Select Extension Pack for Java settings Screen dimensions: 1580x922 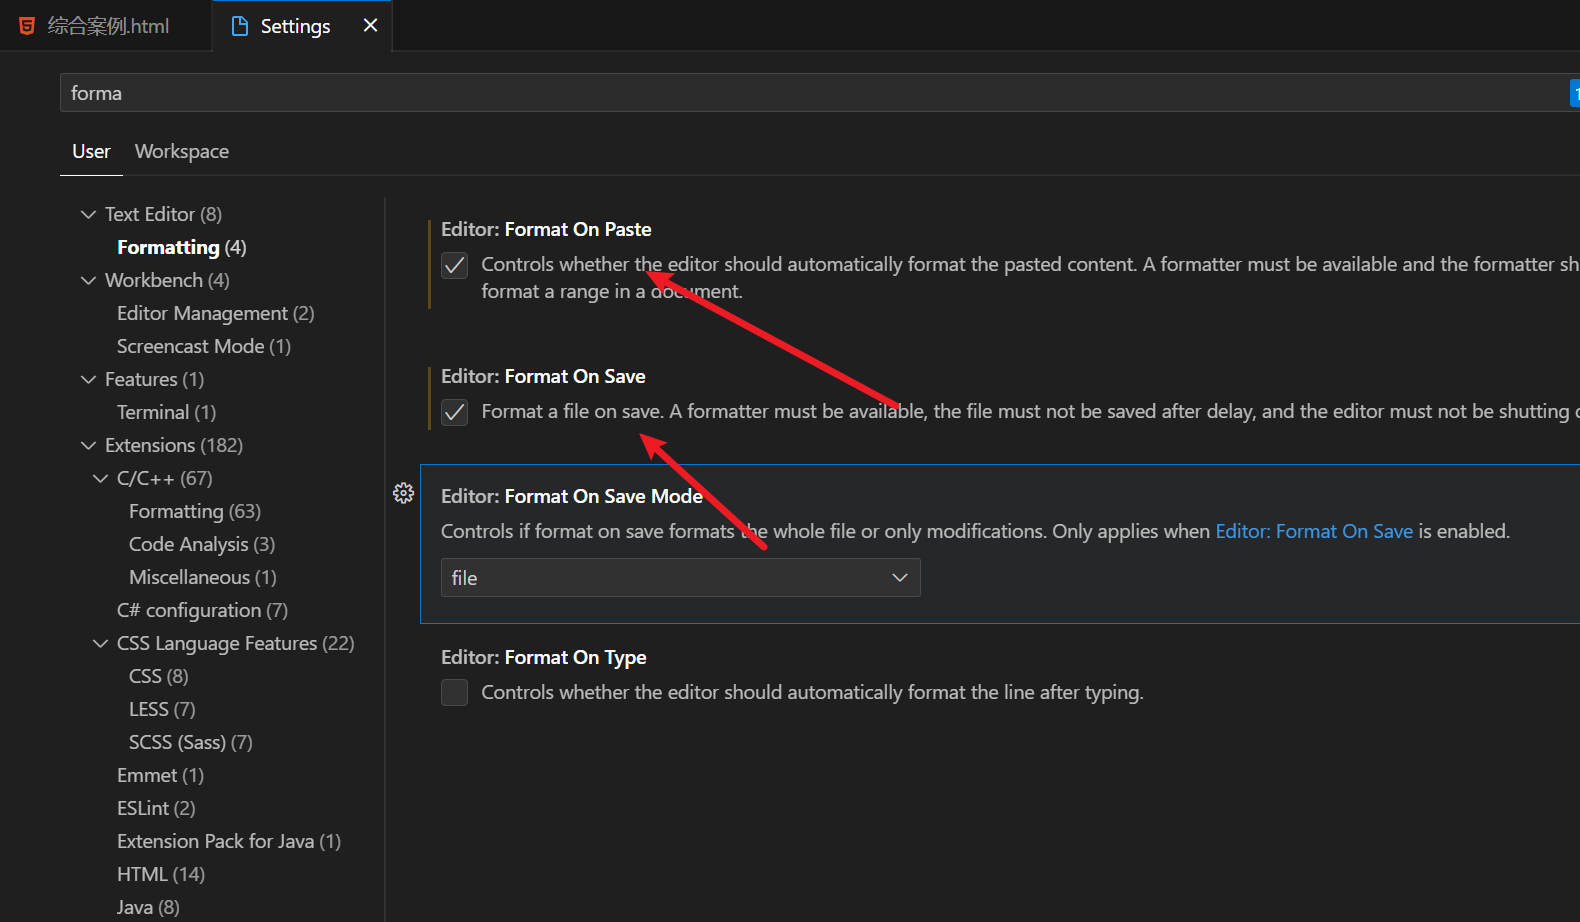(228, 841)
